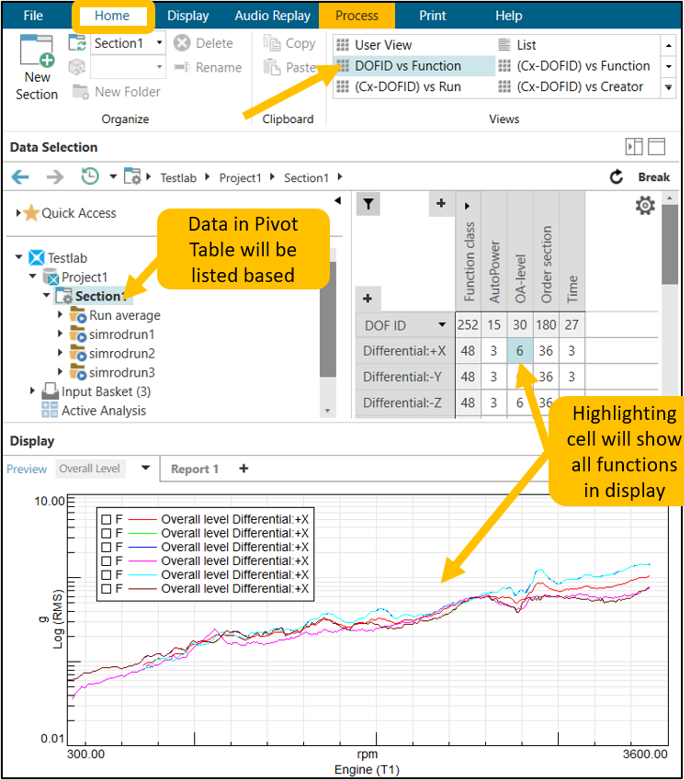This screenshot has width=684, height=780.
Task: Click the pivot table filter icon
Action: pos(369,205)
